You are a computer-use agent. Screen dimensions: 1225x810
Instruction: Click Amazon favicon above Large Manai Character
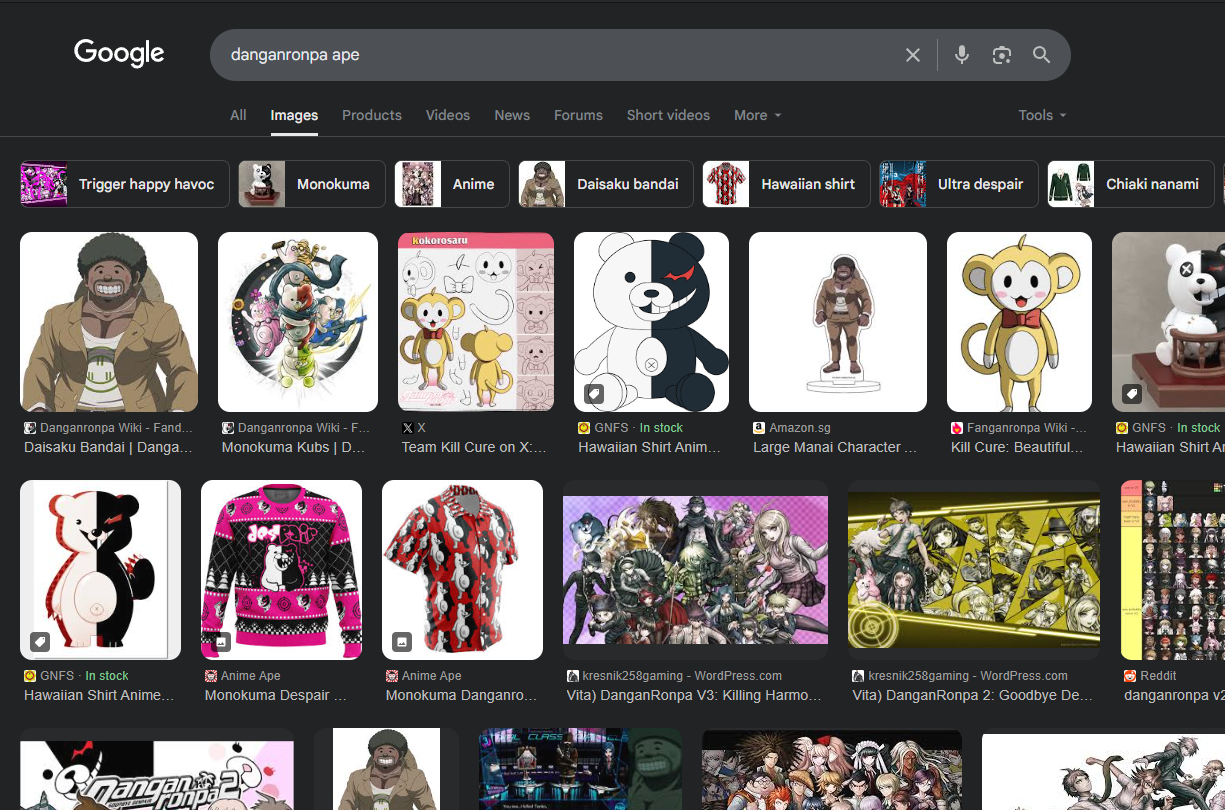759,427
